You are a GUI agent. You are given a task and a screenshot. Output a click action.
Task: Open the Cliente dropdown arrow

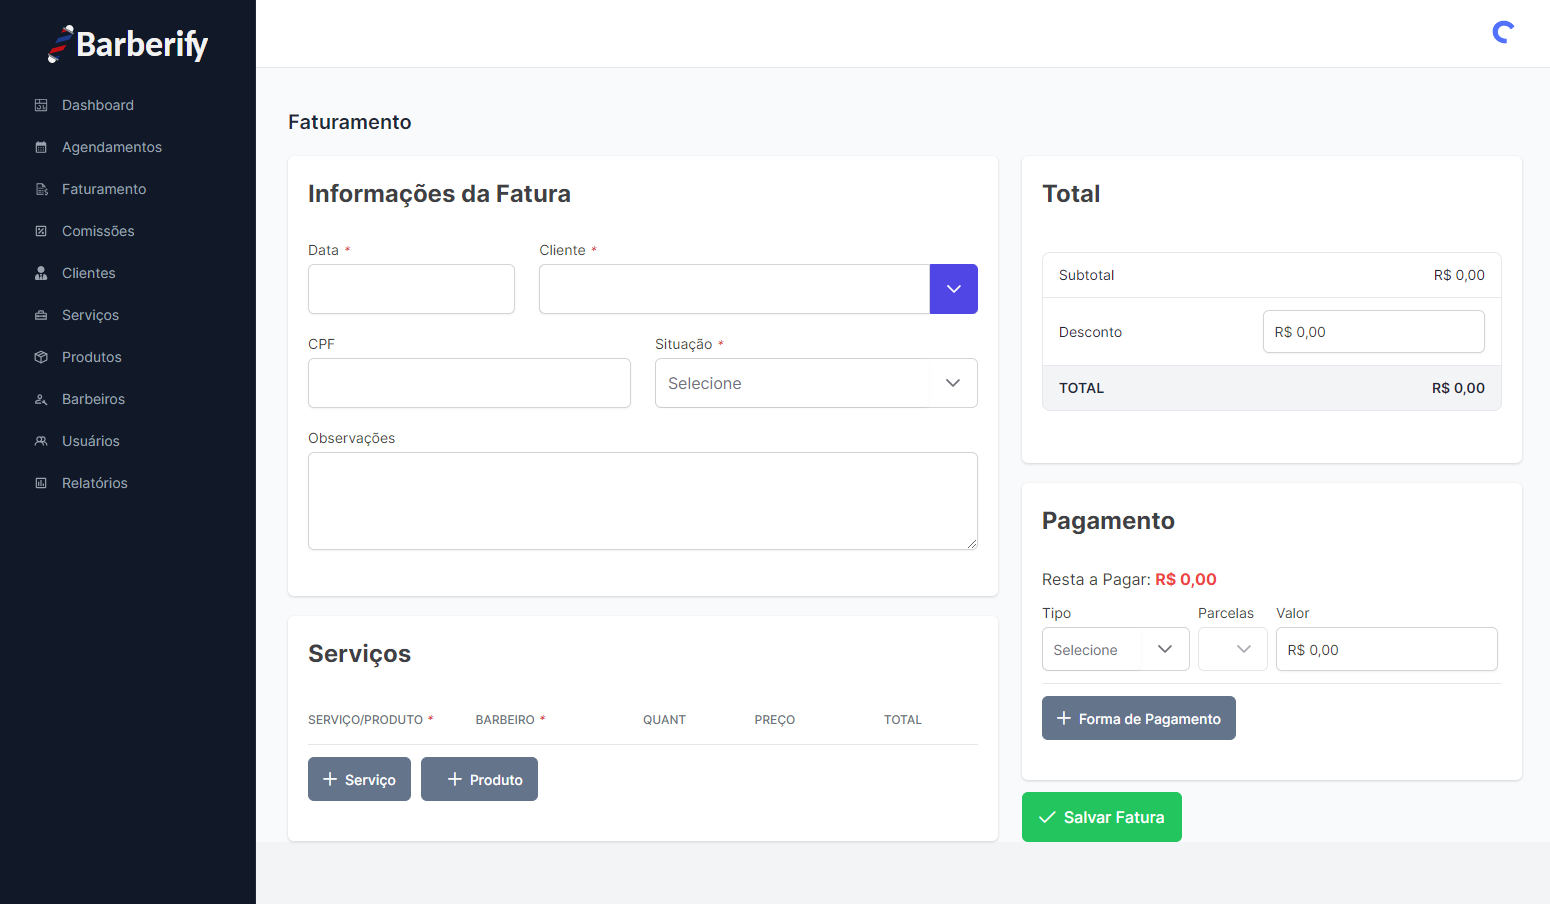pos(953,289)
